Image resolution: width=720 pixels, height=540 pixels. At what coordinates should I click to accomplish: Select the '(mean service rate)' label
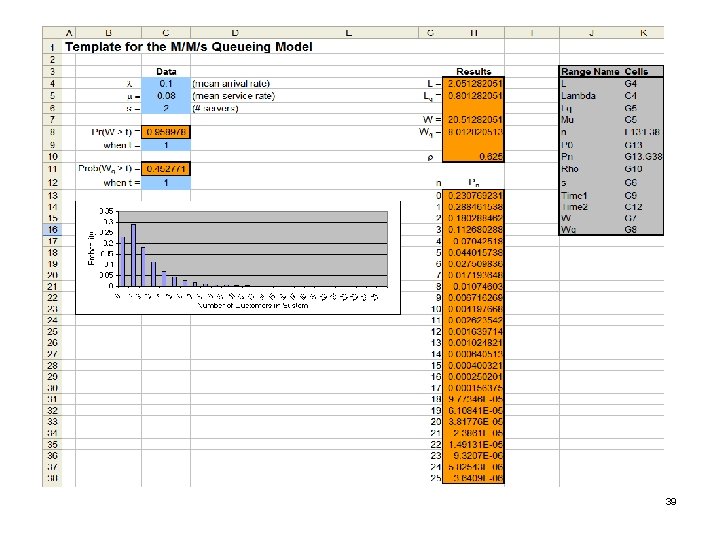coord(233,96)
